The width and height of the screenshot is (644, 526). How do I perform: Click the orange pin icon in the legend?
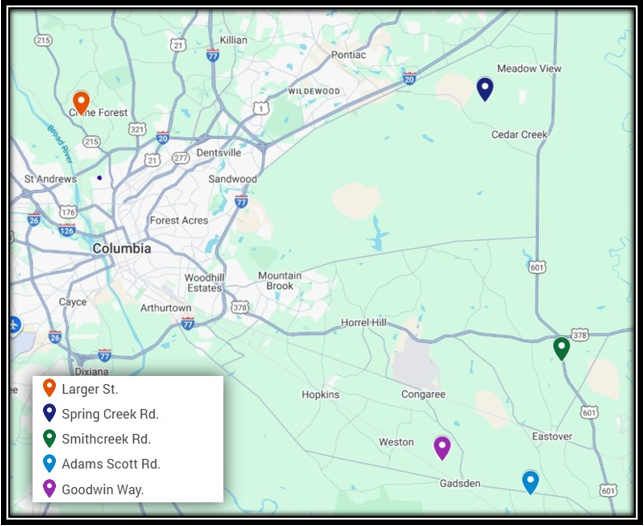point(49,389)
